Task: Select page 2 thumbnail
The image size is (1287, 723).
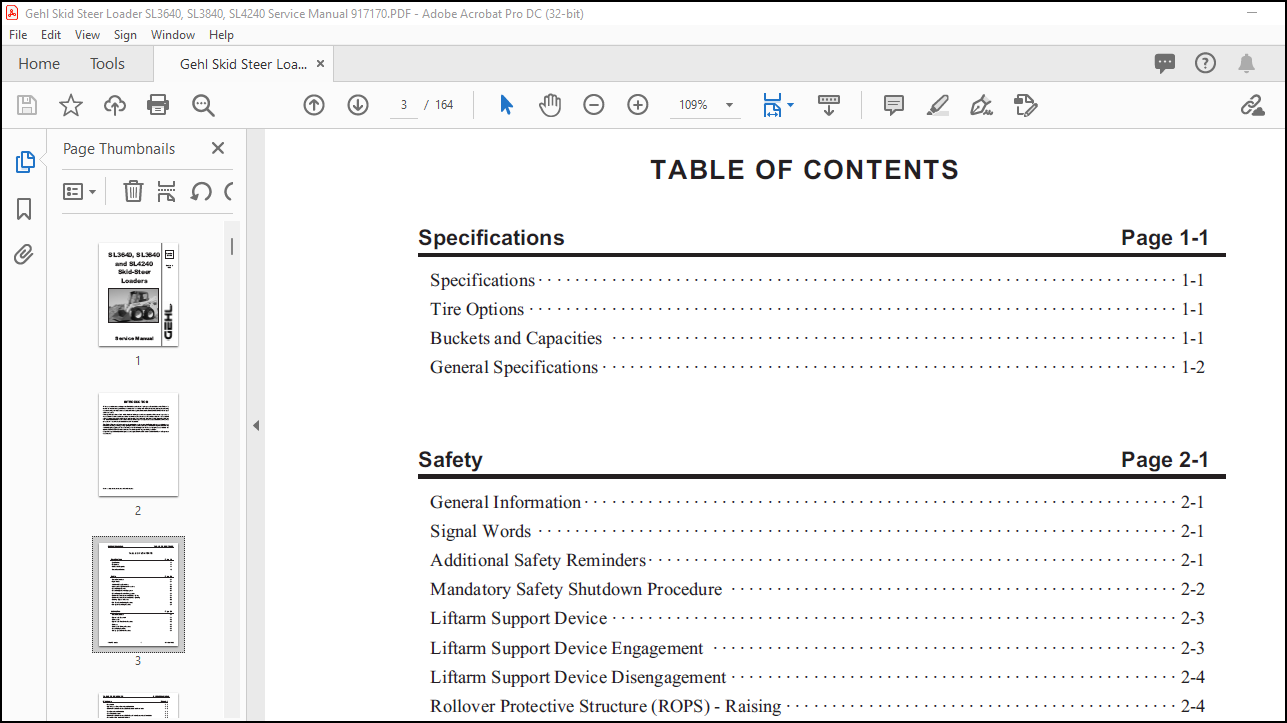Action: (x=138, y=445)
